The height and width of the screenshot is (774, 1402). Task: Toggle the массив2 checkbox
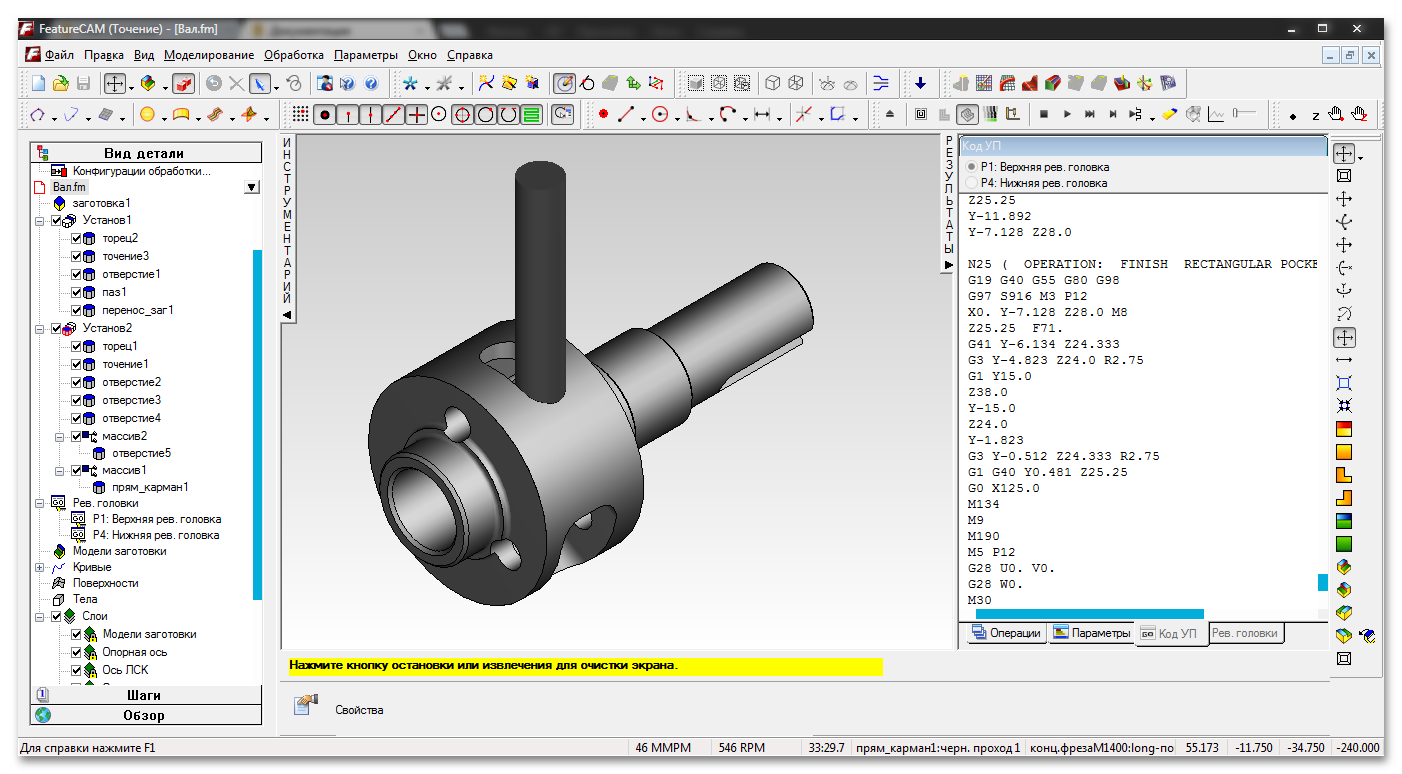pos(76,436)
